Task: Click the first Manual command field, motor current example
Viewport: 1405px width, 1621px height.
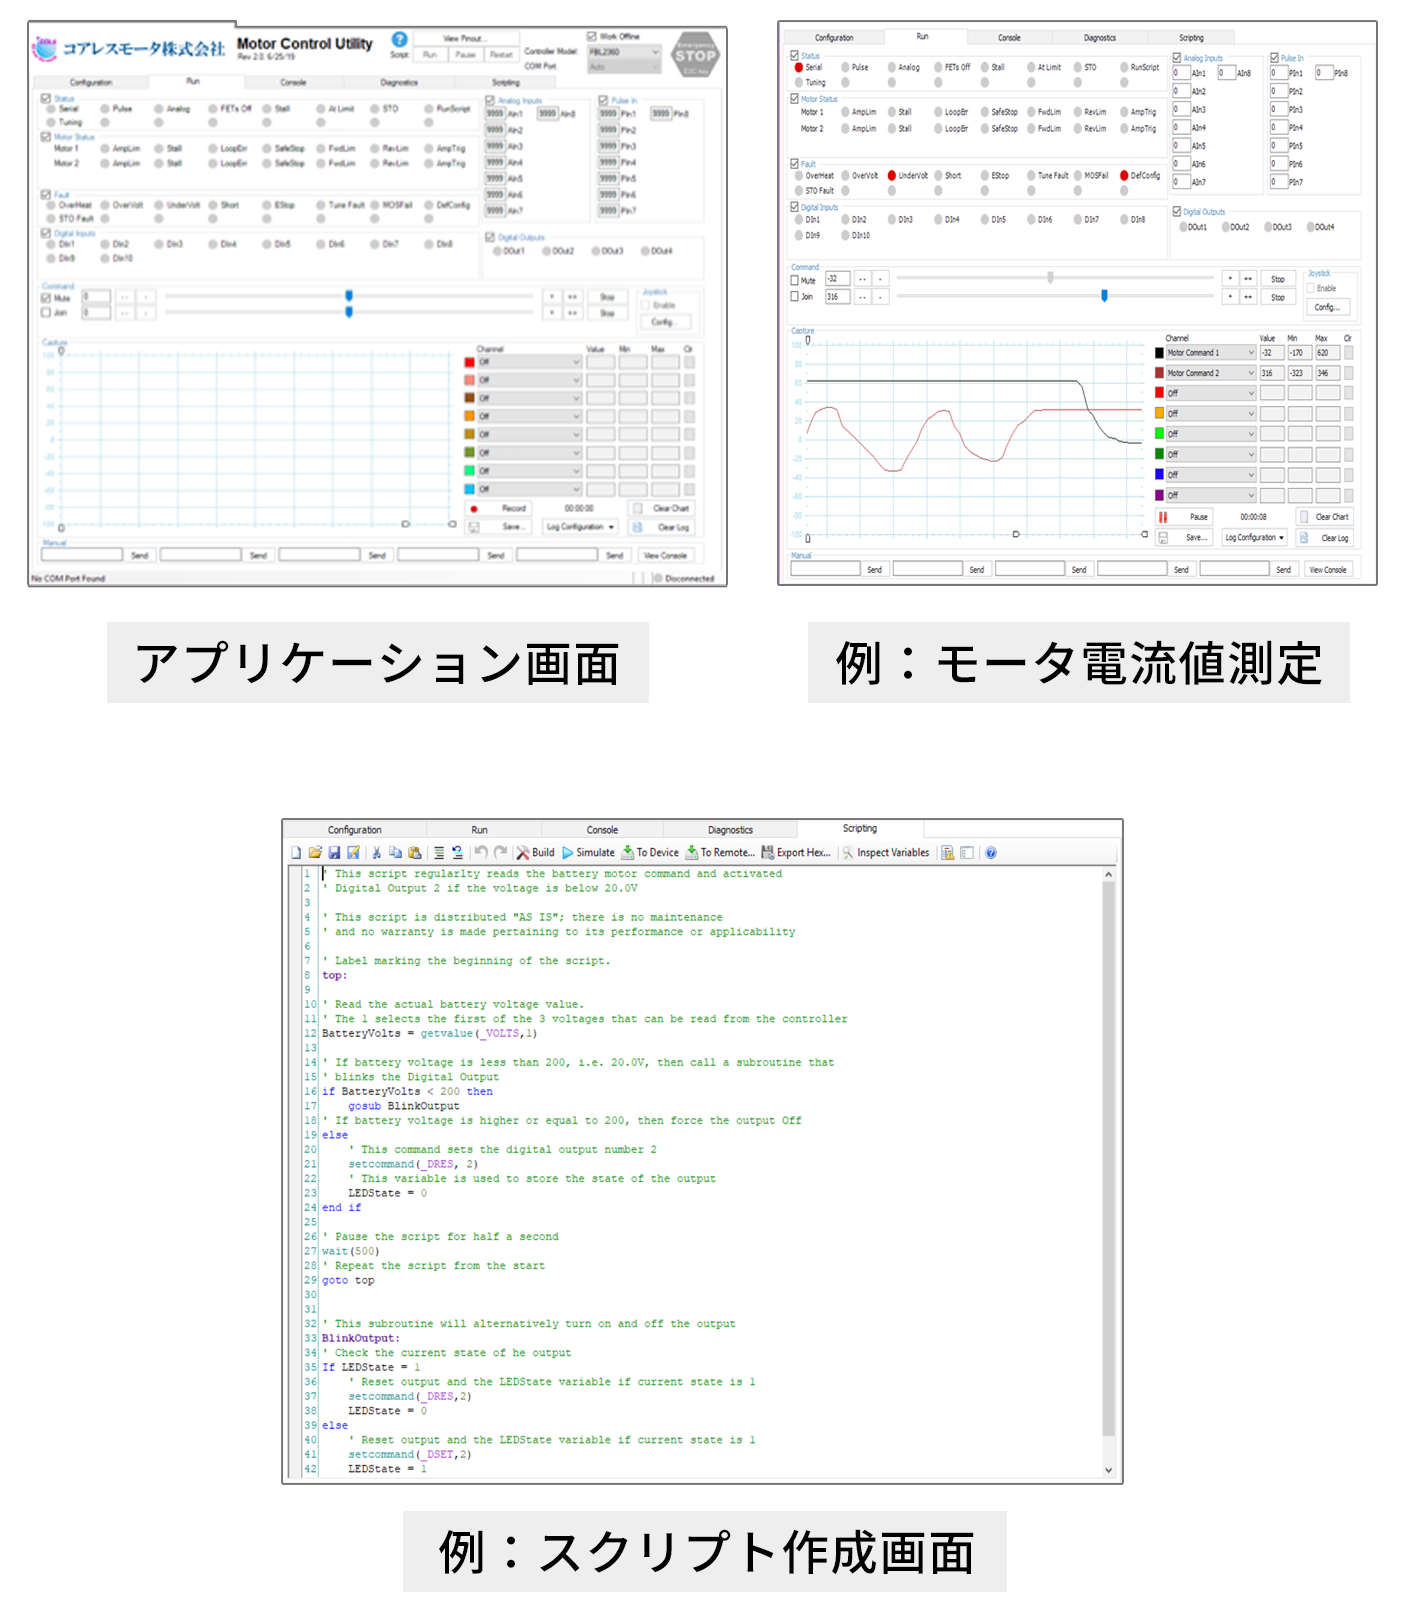Action: [x=825, y=569]
